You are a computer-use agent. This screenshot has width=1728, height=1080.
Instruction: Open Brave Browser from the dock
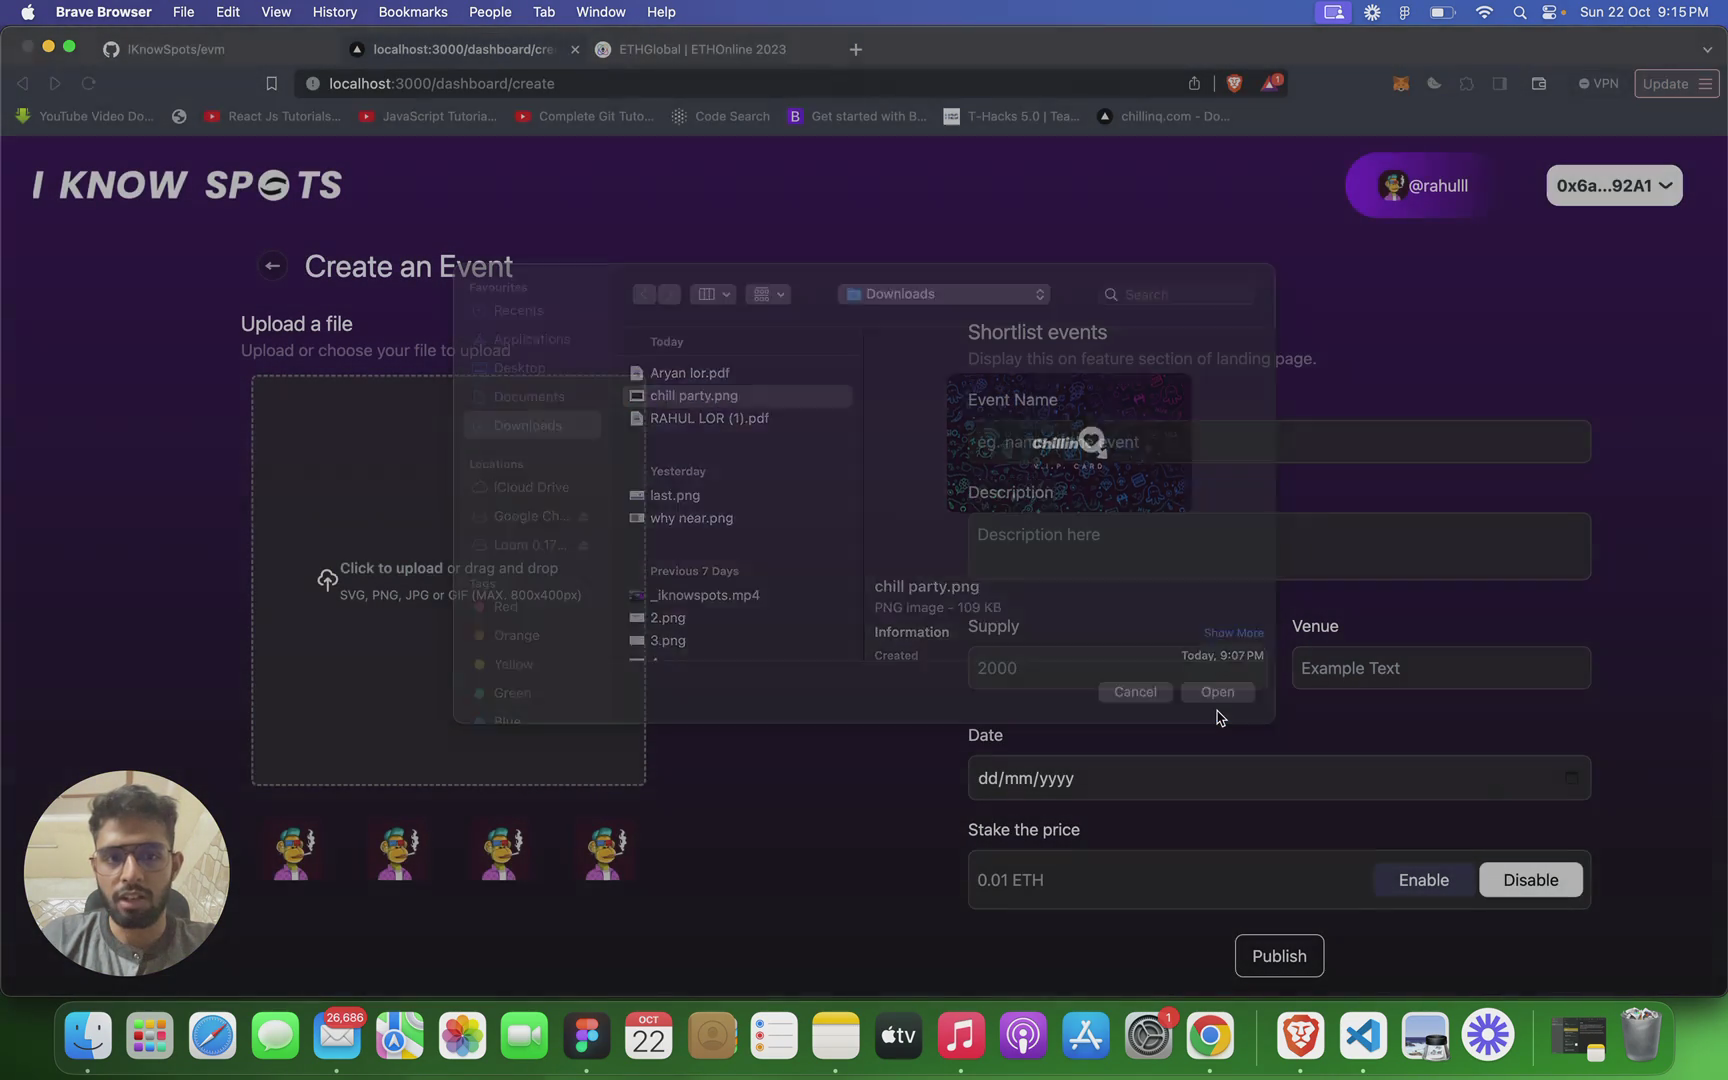1300,1036
